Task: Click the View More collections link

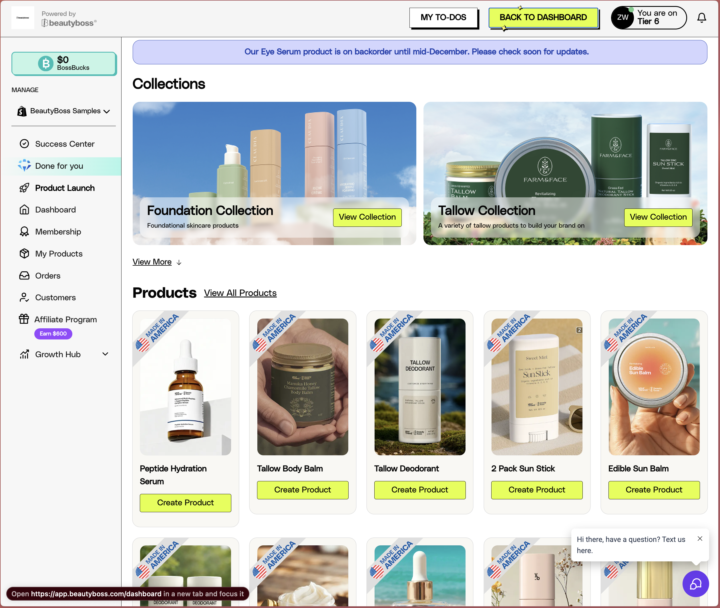Action: [x=152, y=262]
